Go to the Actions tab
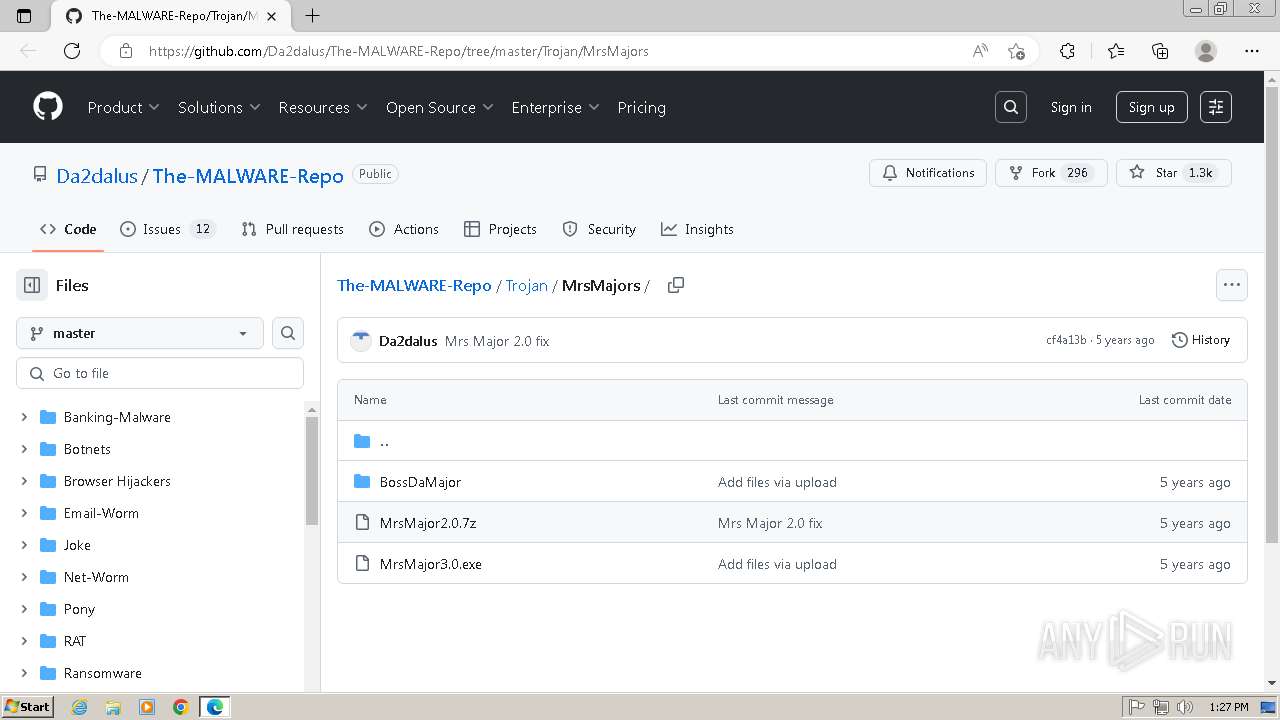The width and height of the screenshot is (1280, 720). [404, 229]
